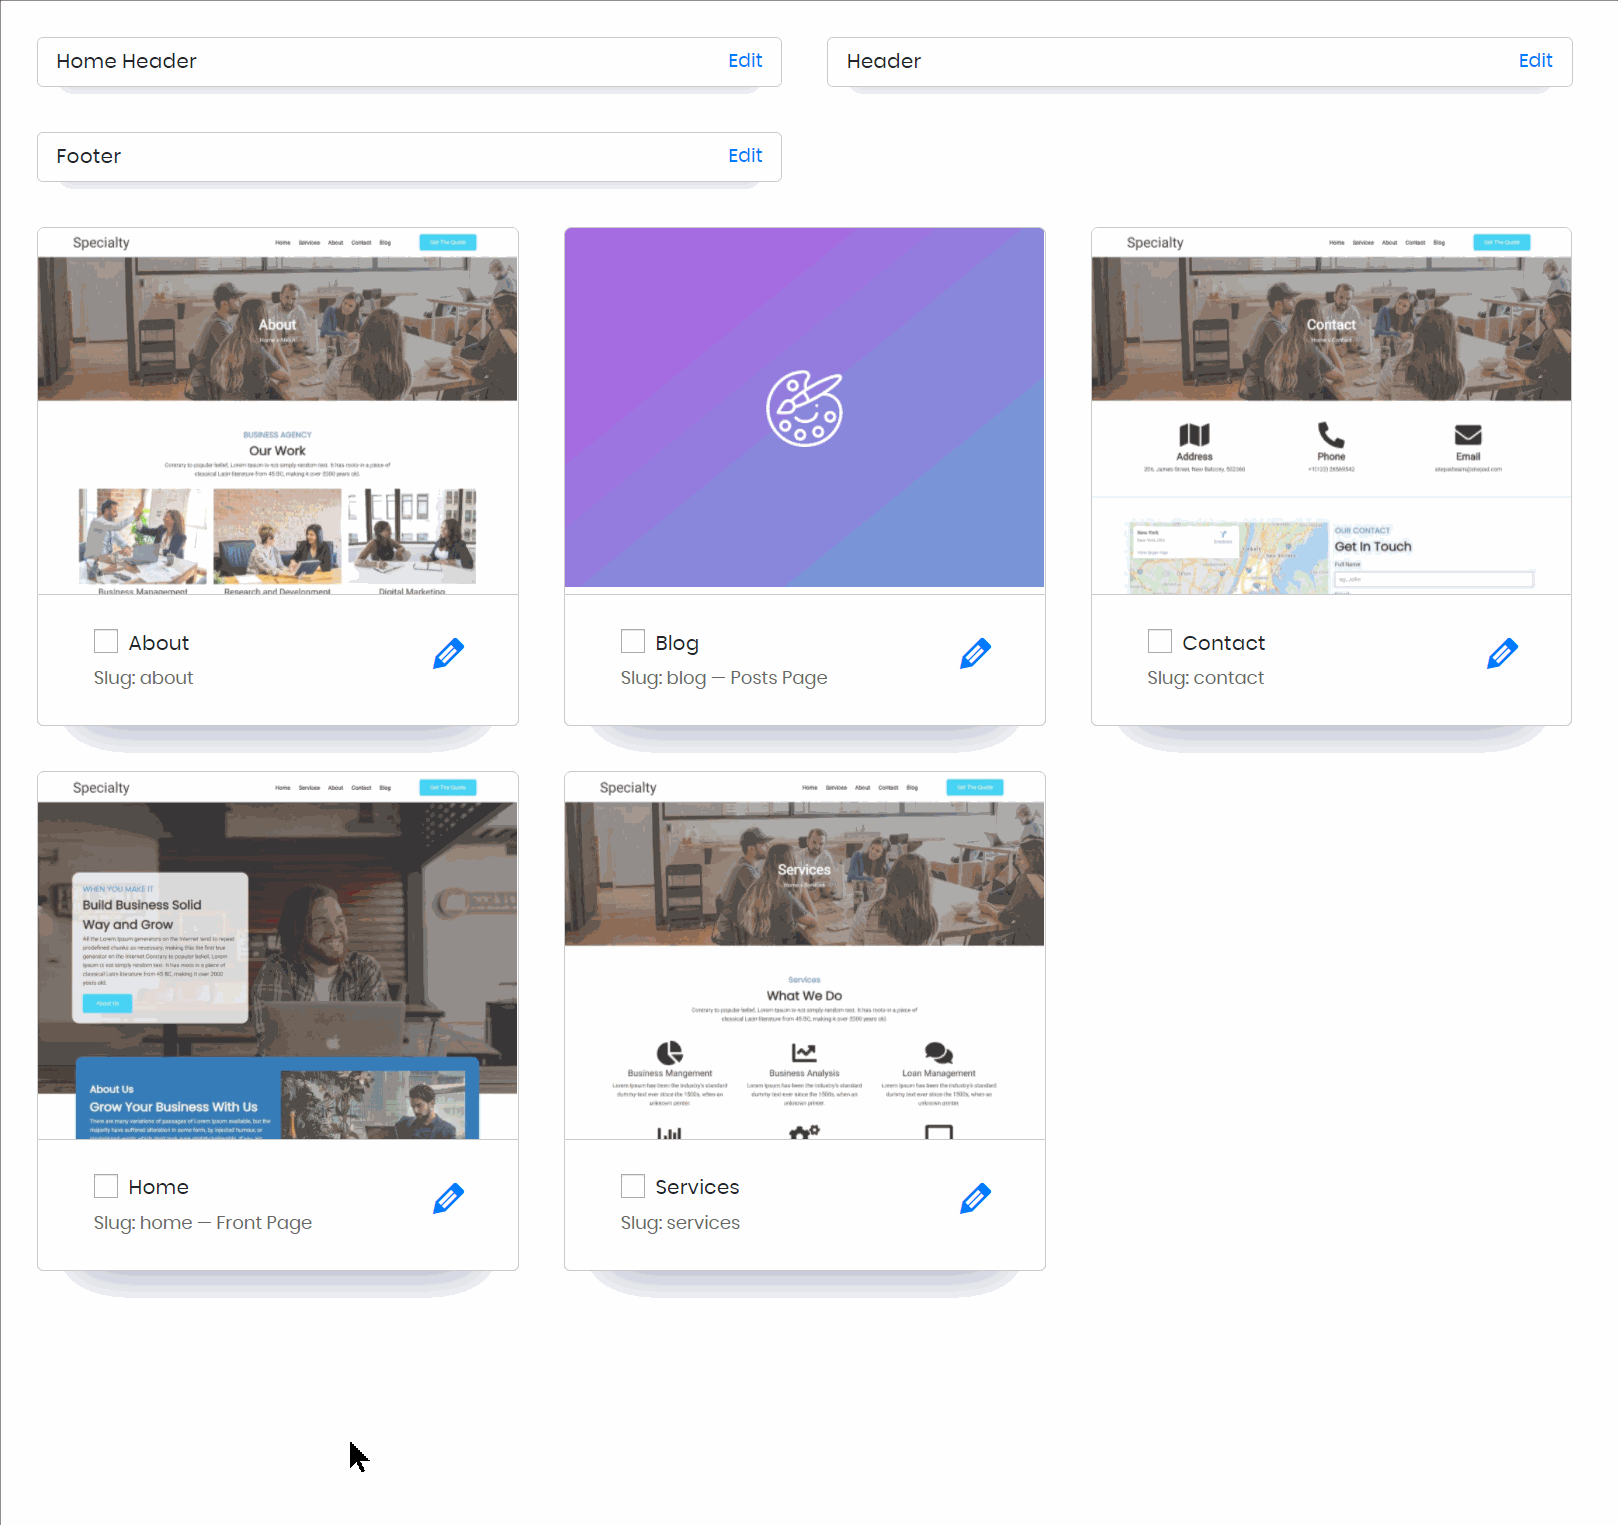Click the pencil edit icon for Contact page
The image size is (1618, 1525).
1502,654
